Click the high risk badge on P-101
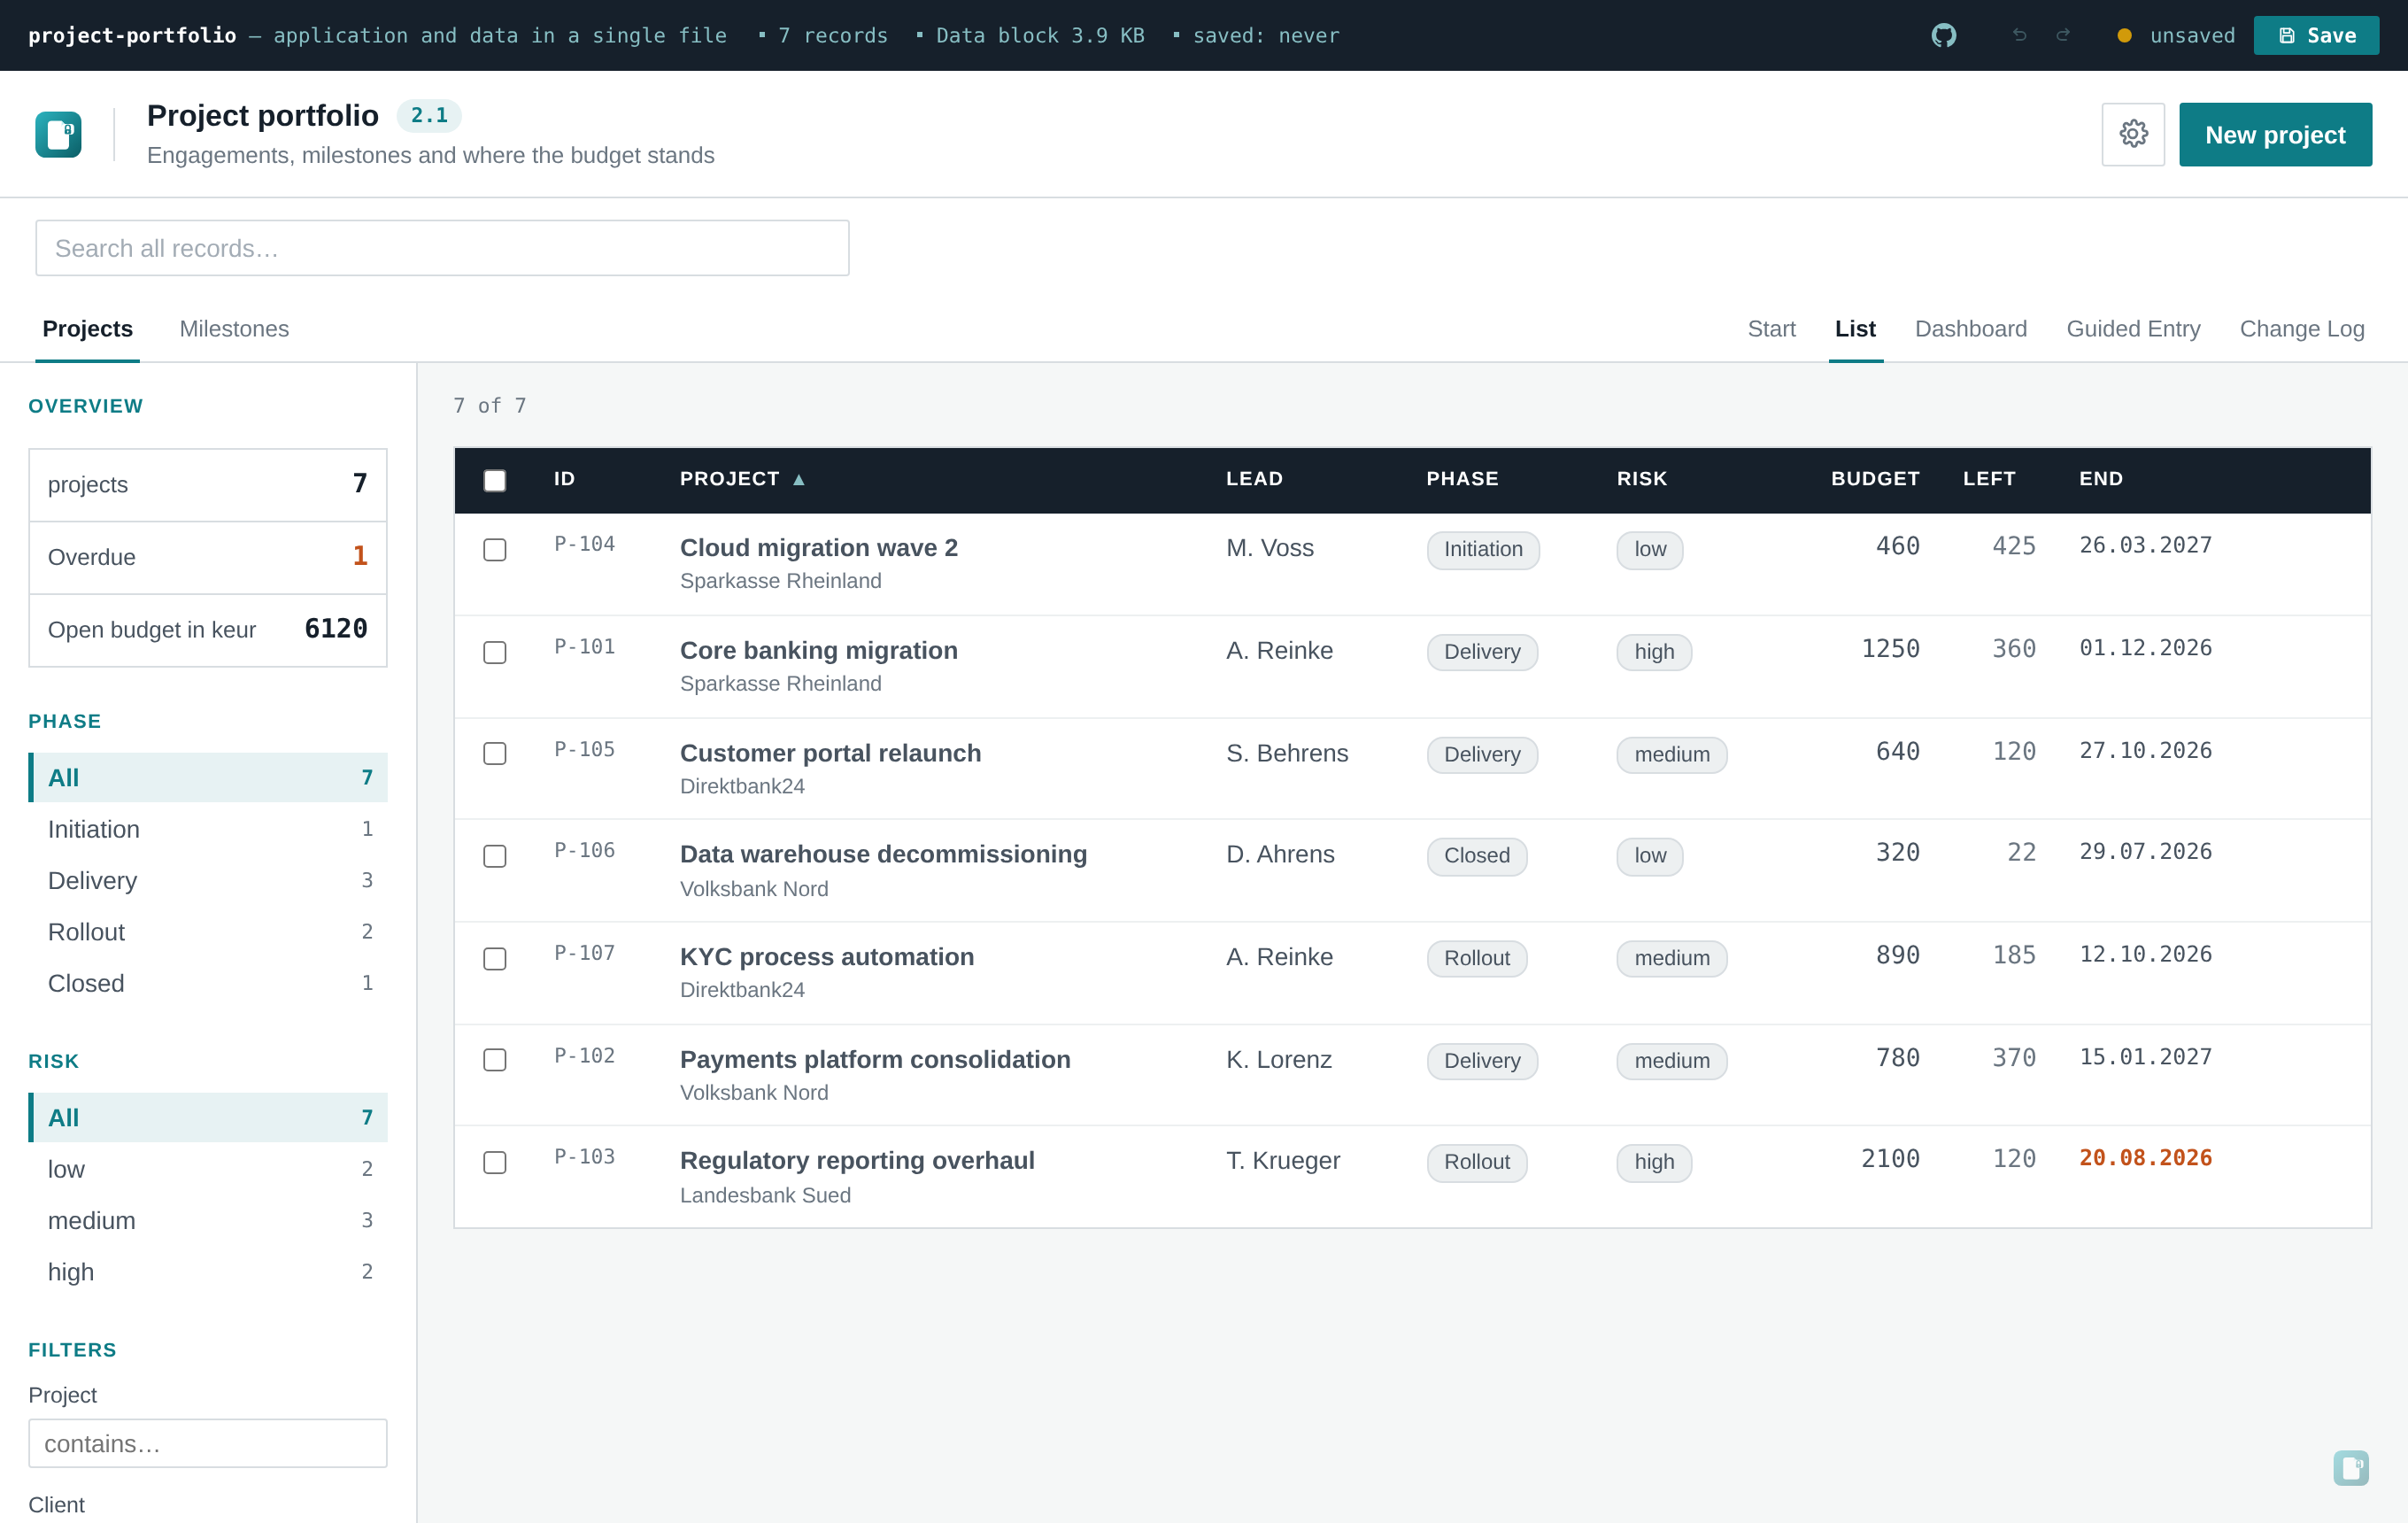2408x1523 pixels. 1653,652
